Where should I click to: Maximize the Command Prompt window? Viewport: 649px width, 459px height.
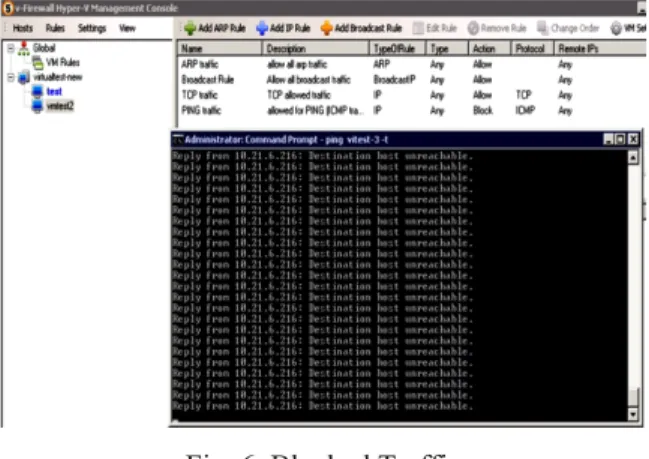pyautogui.click(x=620, y=139)
